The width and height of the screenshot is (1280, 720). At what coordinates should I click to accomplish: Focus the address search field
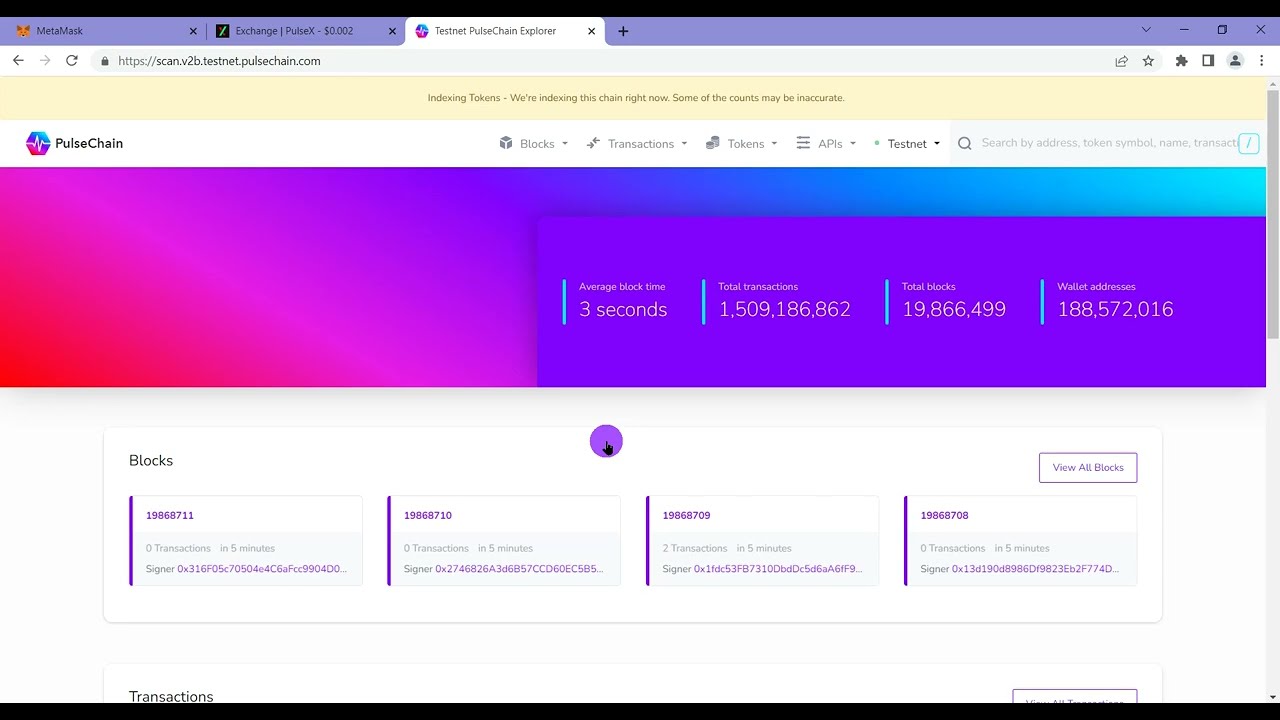coord(1108,143)
